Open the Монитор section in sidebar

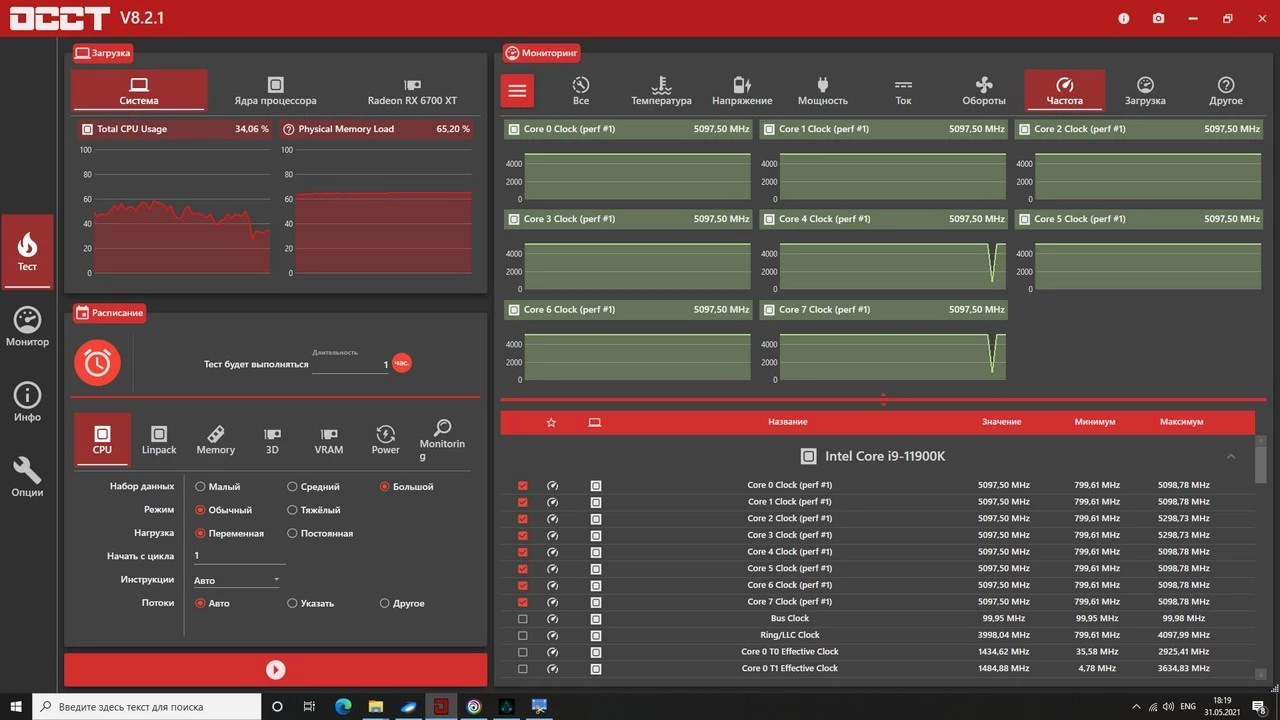[27, 327]
